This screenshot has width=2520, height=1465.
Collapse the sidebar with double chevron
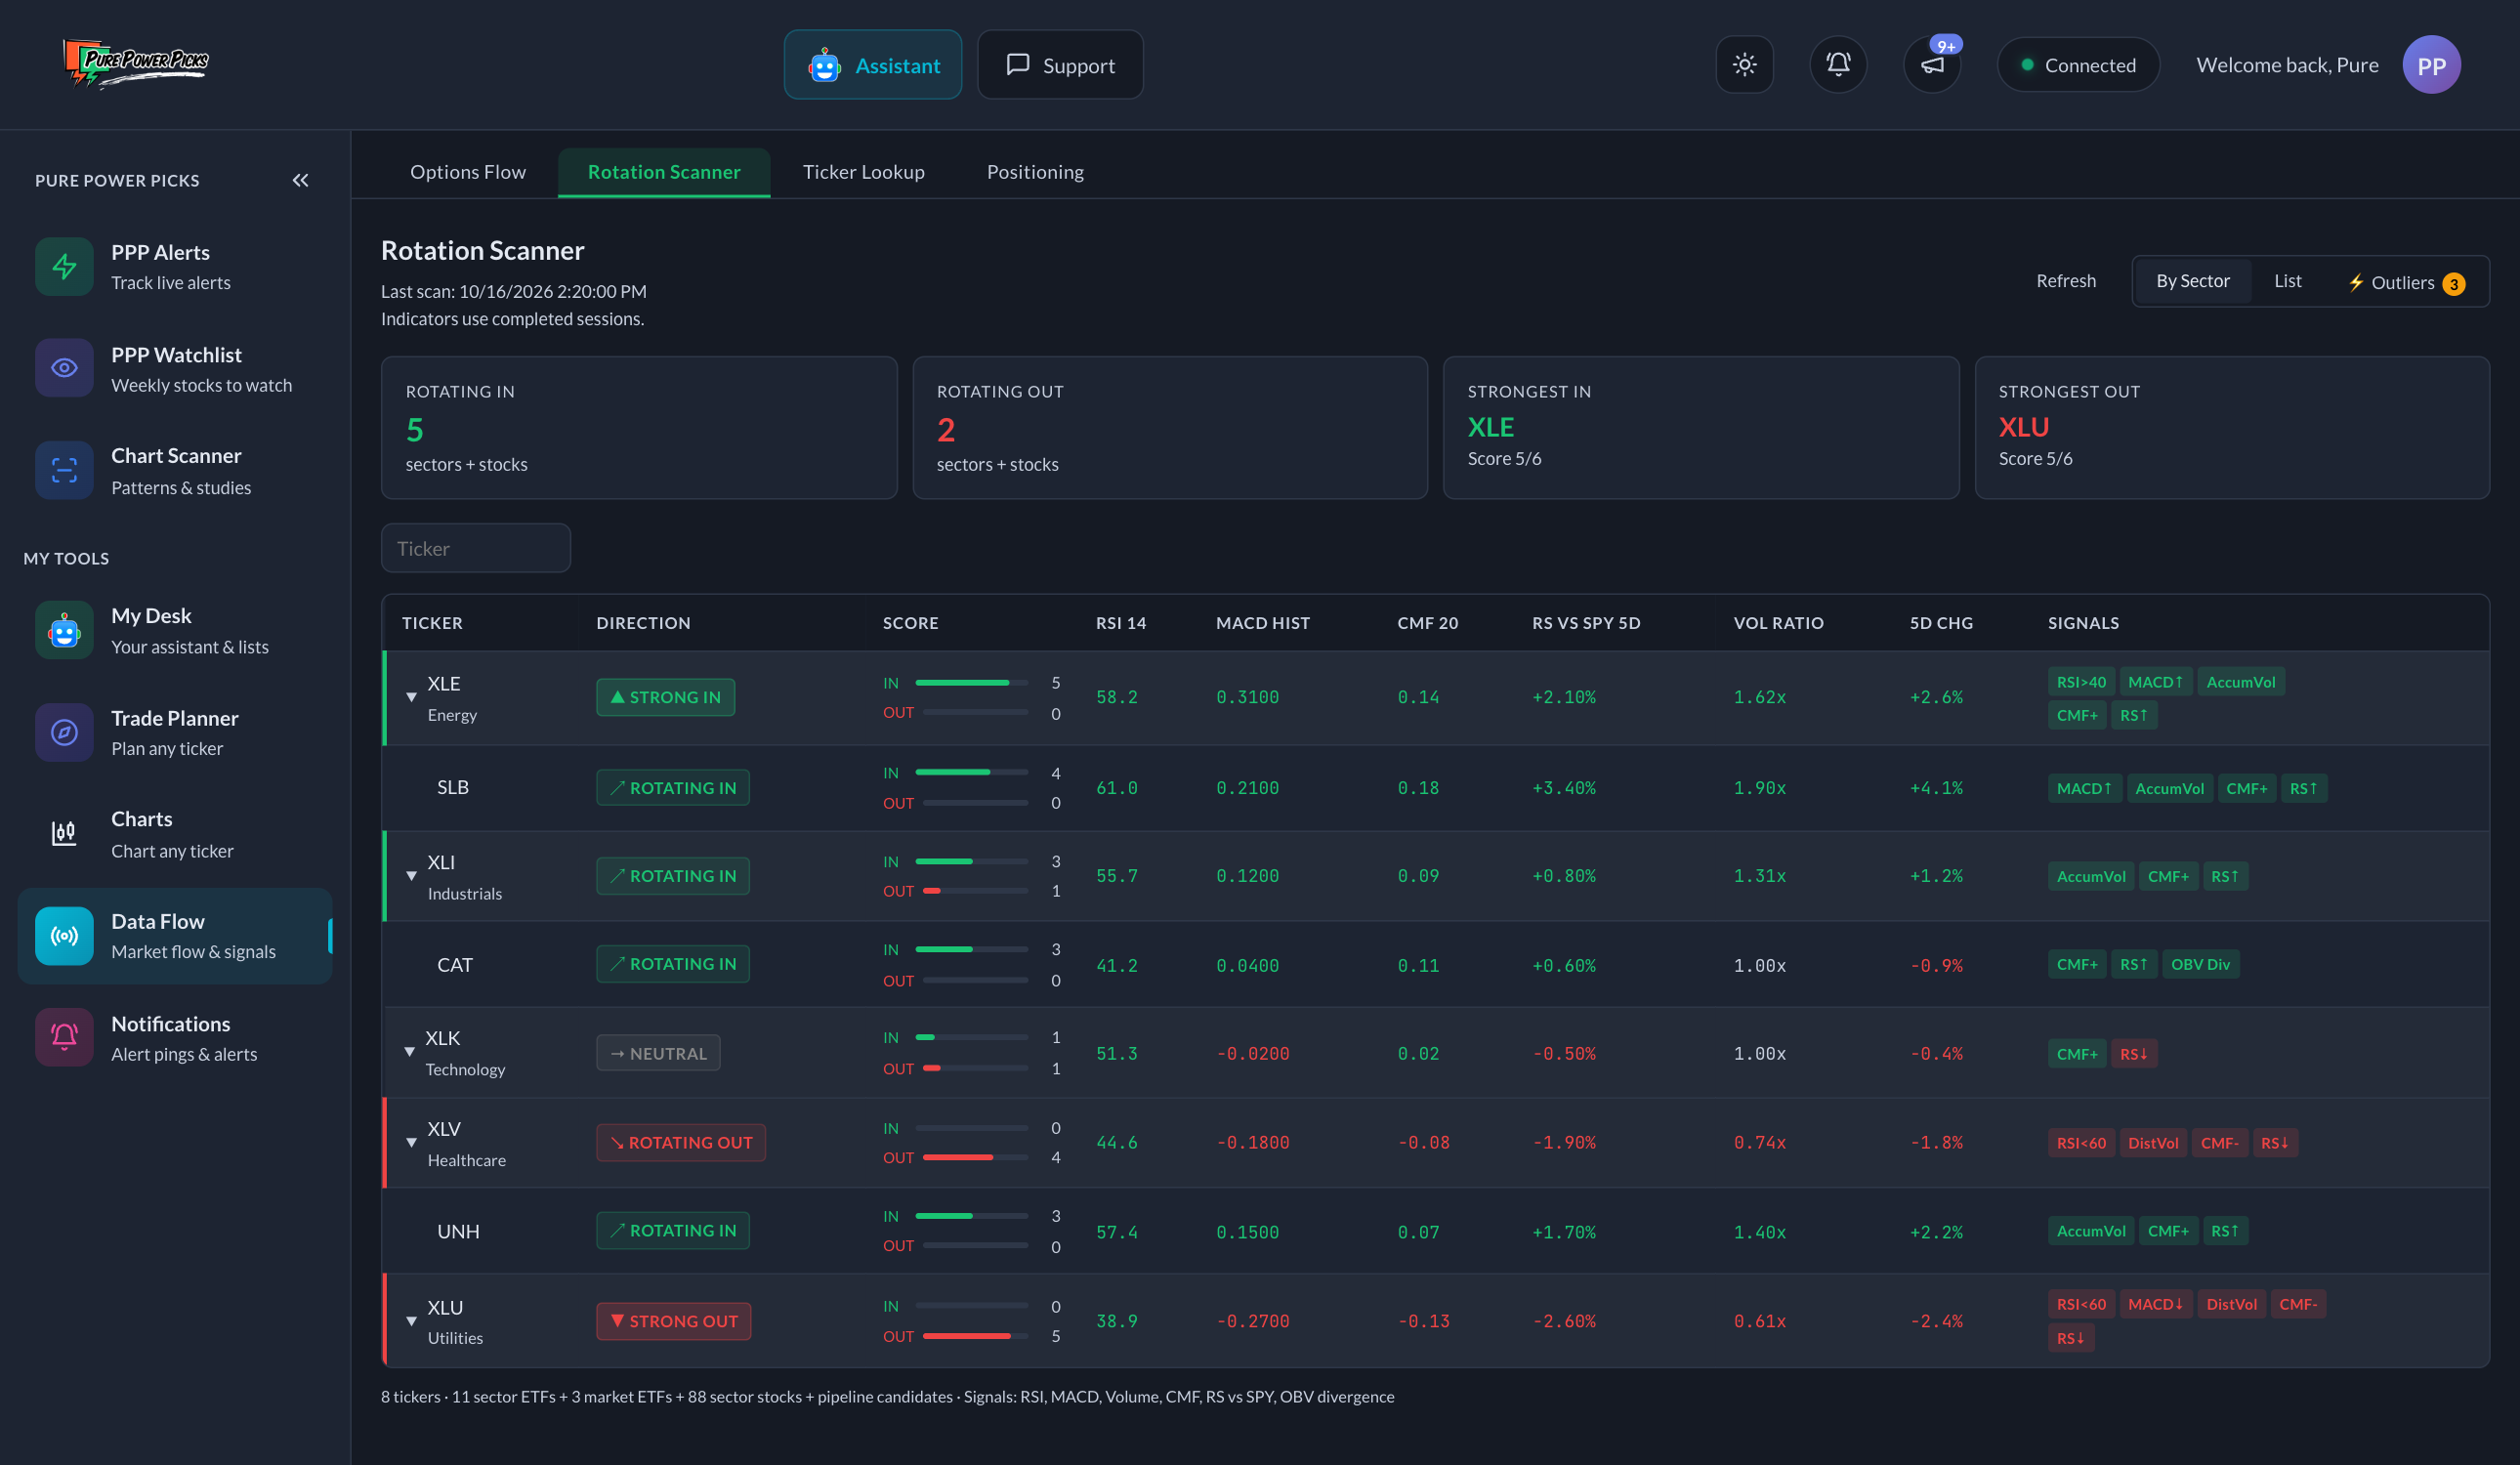[x=300, y=180]
